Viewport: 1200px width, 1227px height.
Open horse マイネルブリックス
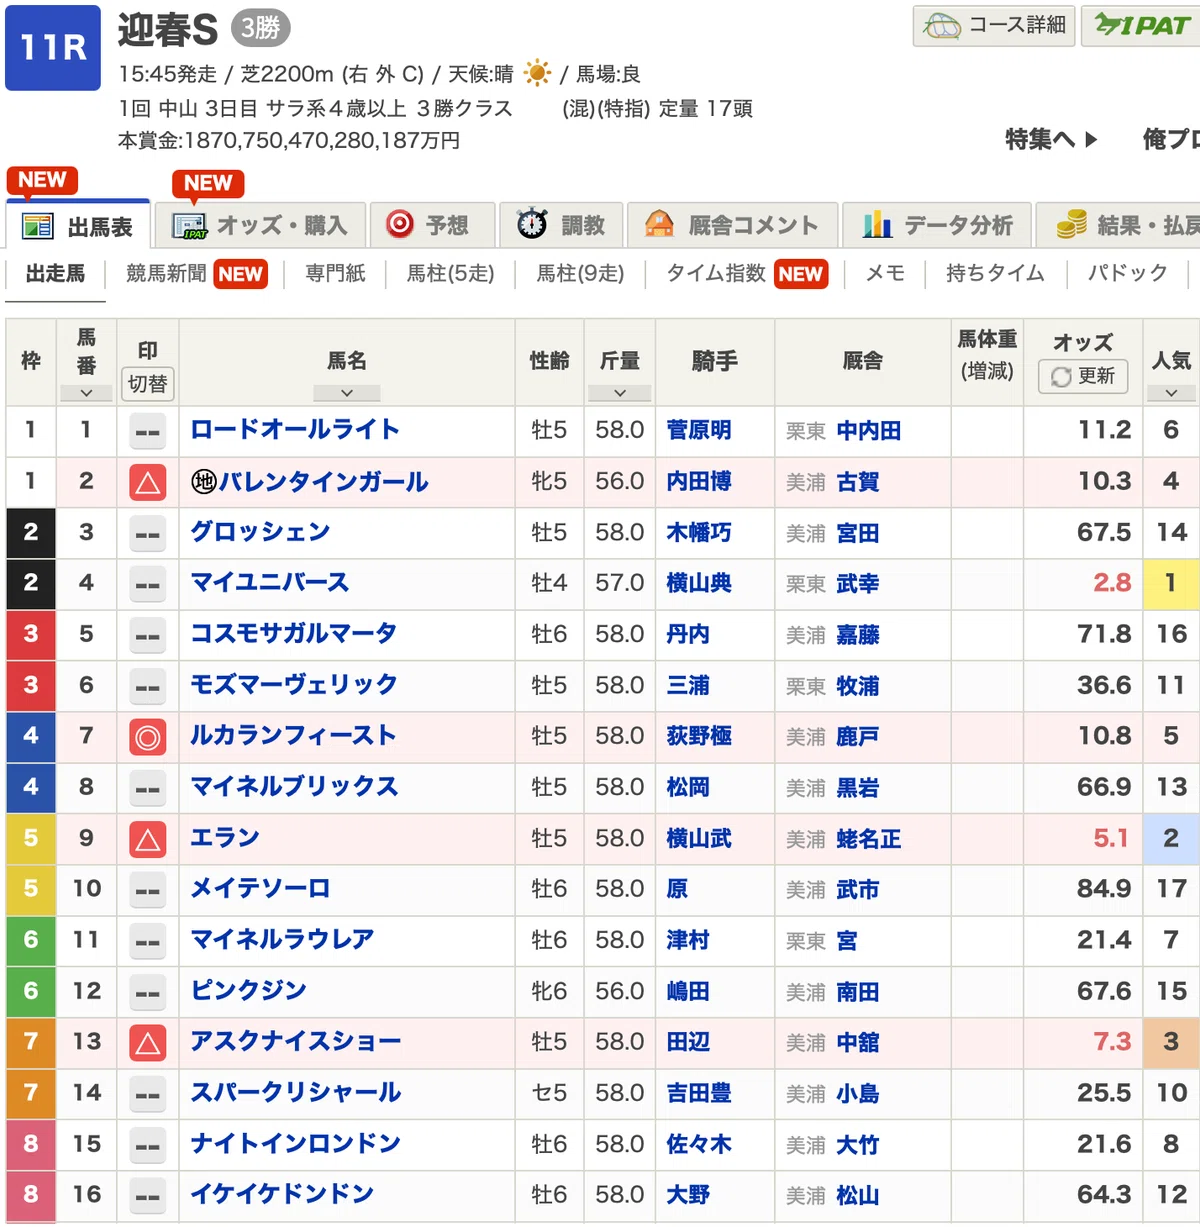[x=294, y=786]
